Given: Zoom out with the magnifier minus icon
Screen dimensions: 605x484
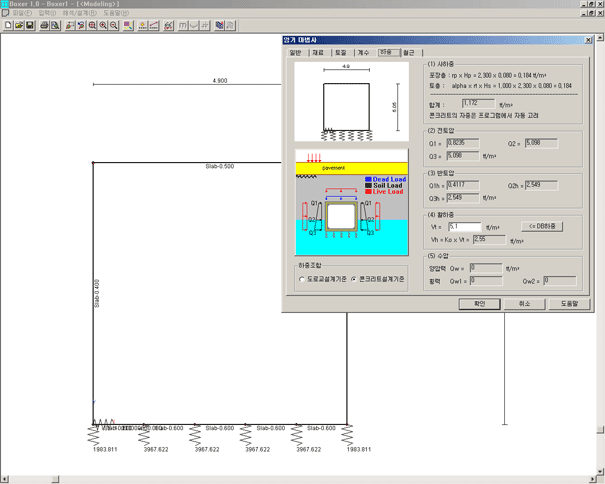Looking at the screenshot, I should coord(114,25).
